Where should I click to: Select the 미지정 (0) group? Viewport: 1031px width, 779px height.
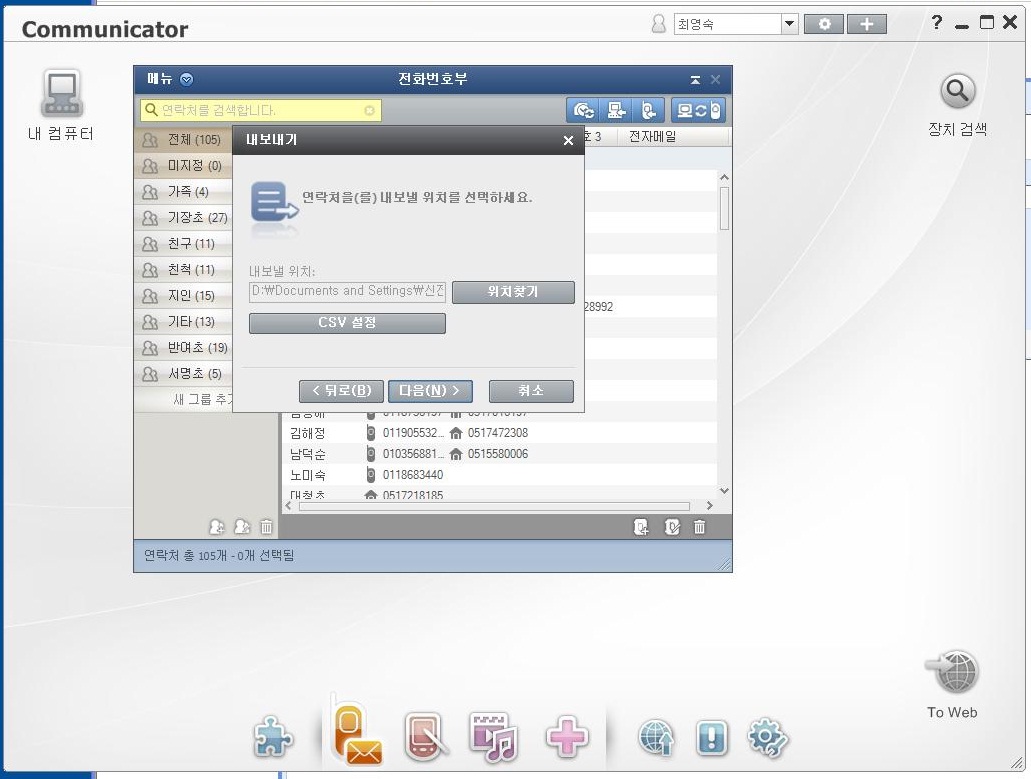tap(183, 166)
